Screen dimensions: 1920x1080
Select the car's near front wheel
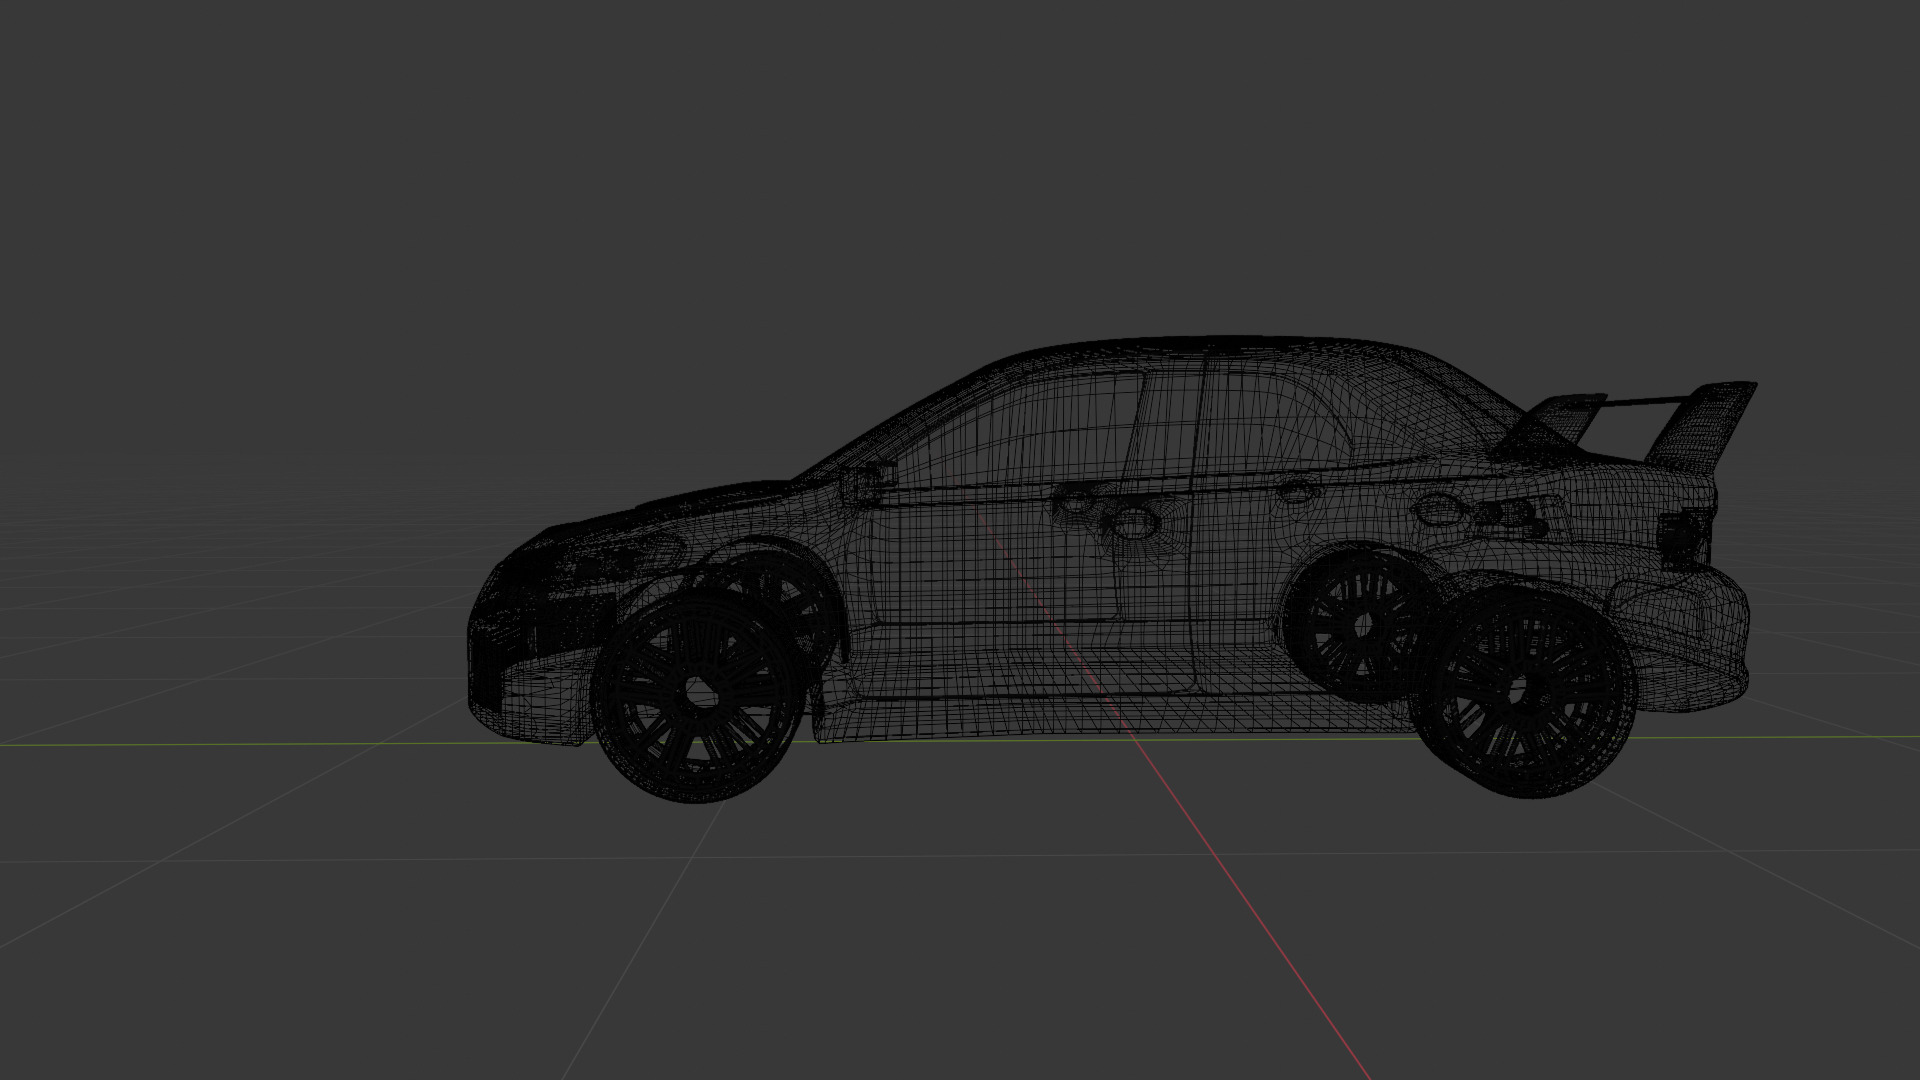pos(698,696)
